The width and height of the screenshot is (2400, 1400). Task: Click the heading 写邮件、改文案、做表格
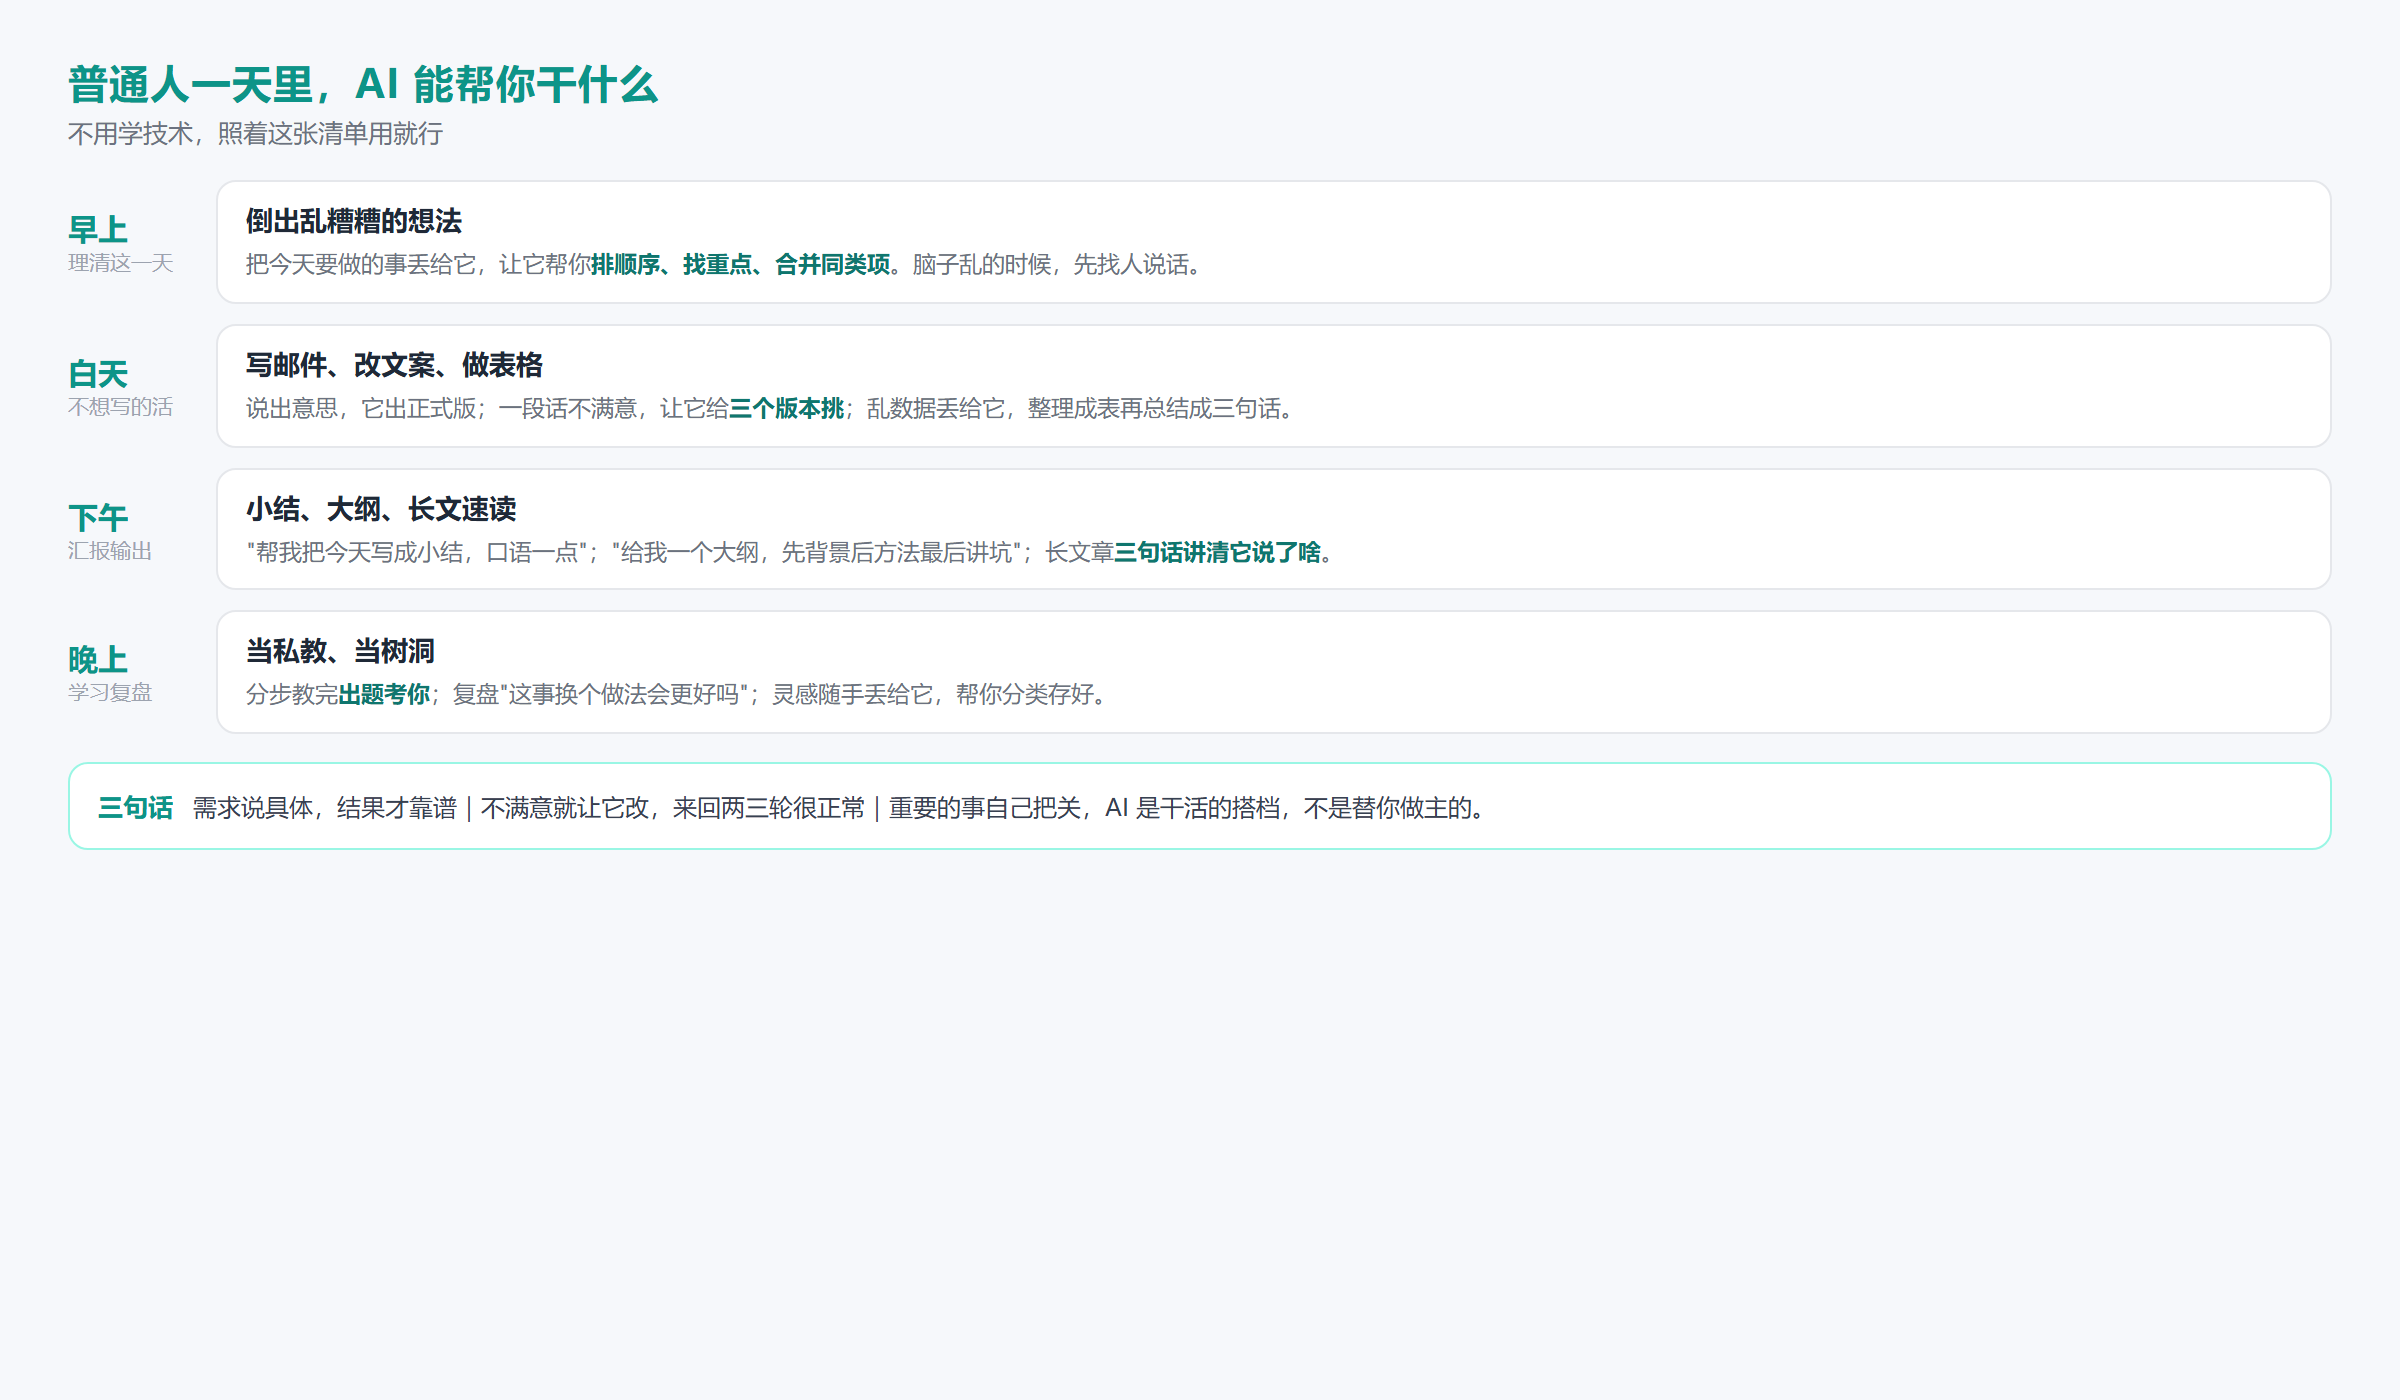click(x=394, y=365)
